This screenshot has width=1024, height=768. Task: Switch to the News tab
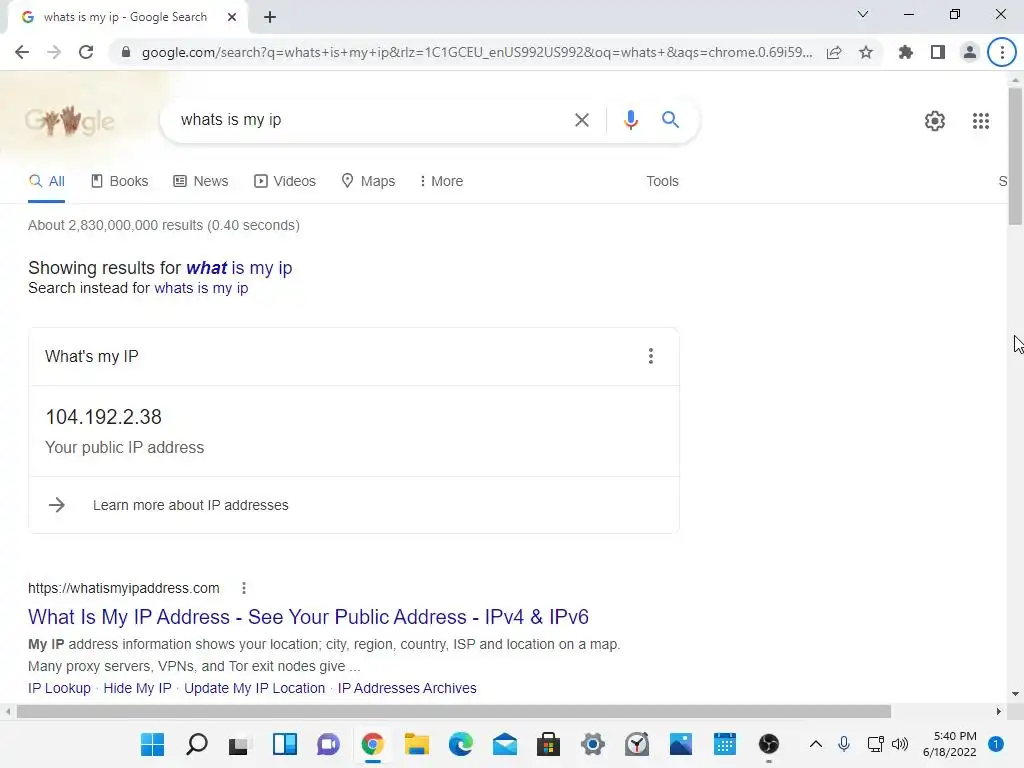(201, 181)
